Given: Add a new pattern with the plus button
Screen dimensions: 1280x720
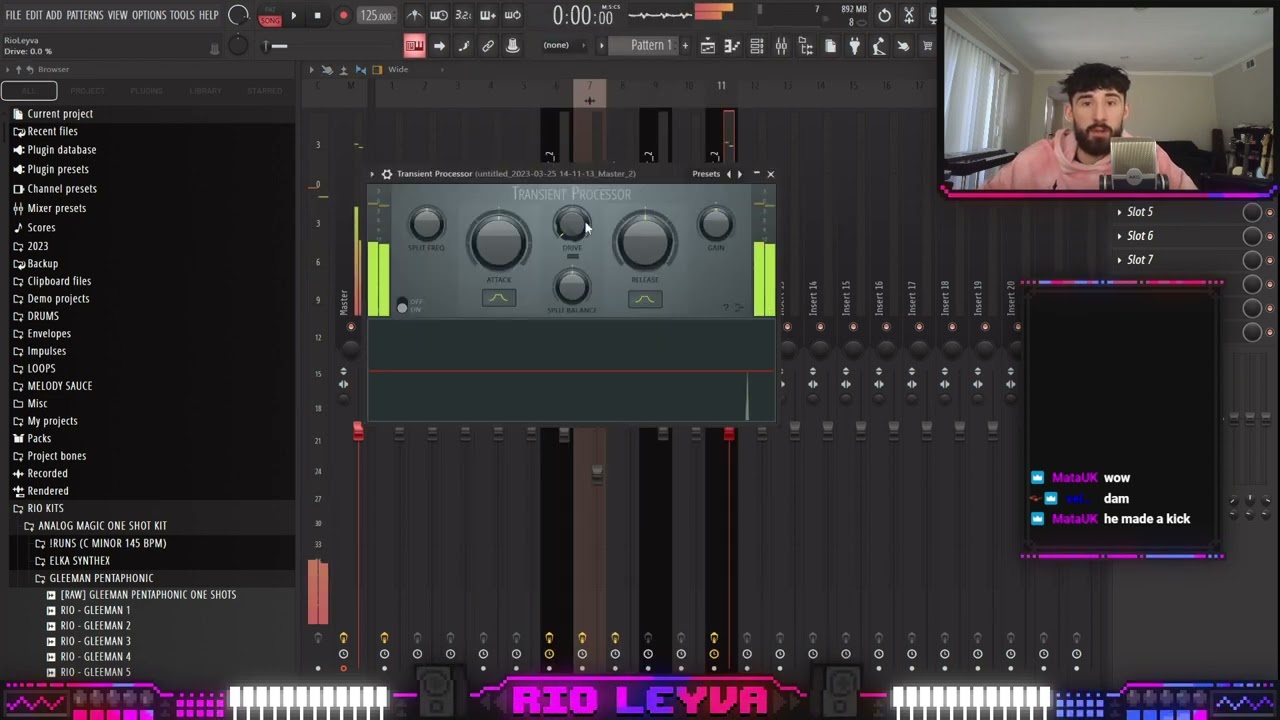Looking at the screenshot, I should 685,45.
